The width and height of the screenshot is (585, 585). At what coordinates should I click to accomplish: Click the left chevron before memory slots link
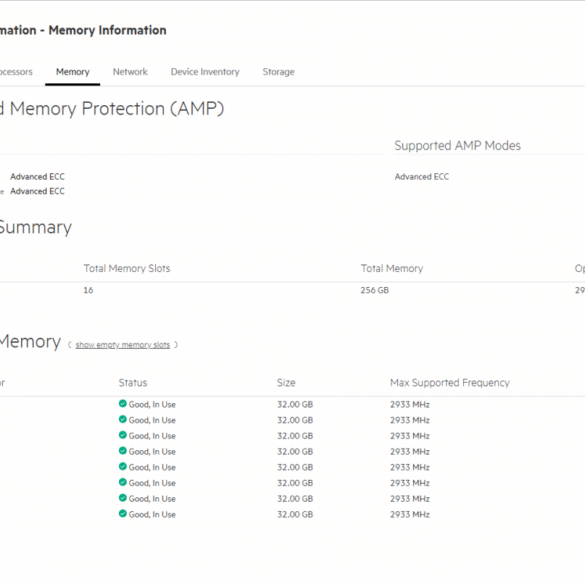tap(69, 345)
